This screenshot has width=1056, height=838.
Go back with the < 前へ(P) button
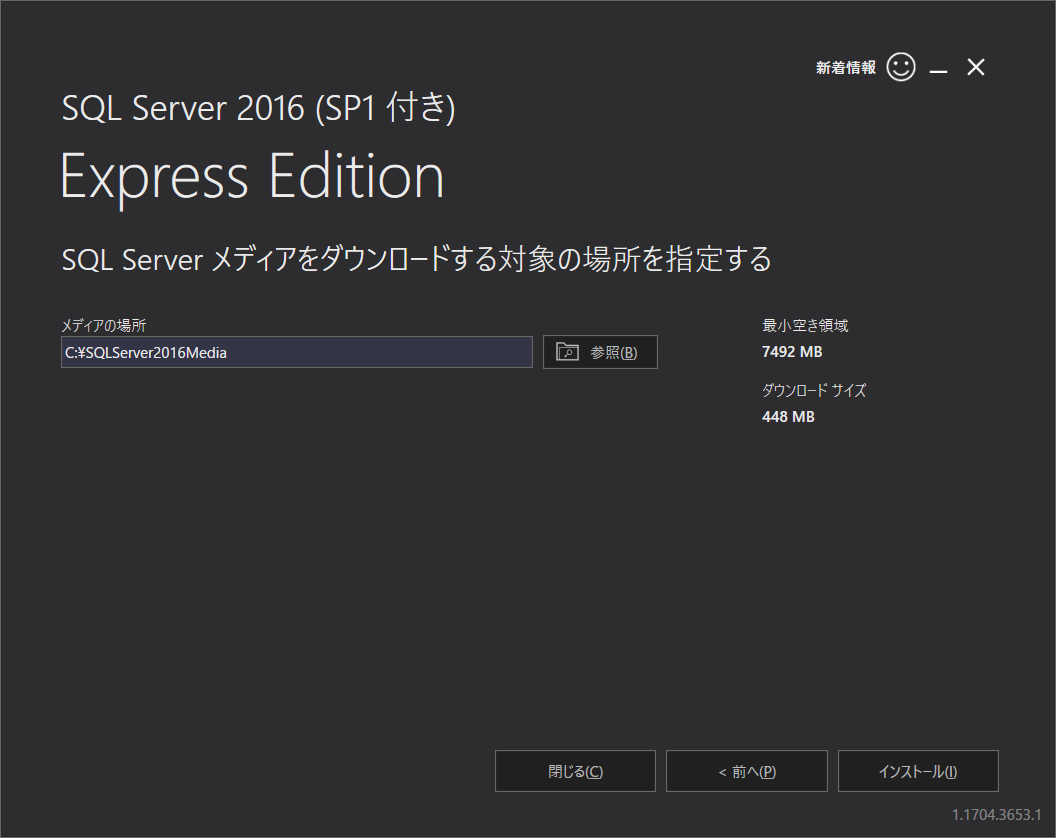tap(747, 771)
